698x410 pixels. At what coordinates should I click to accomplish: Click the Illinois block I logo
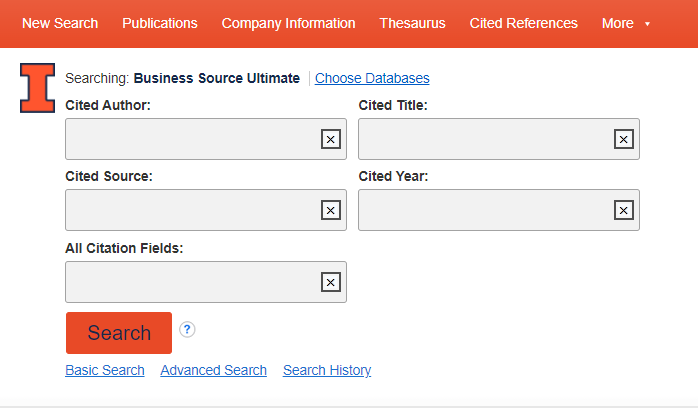pyautogui.click(x=38, y=88)
